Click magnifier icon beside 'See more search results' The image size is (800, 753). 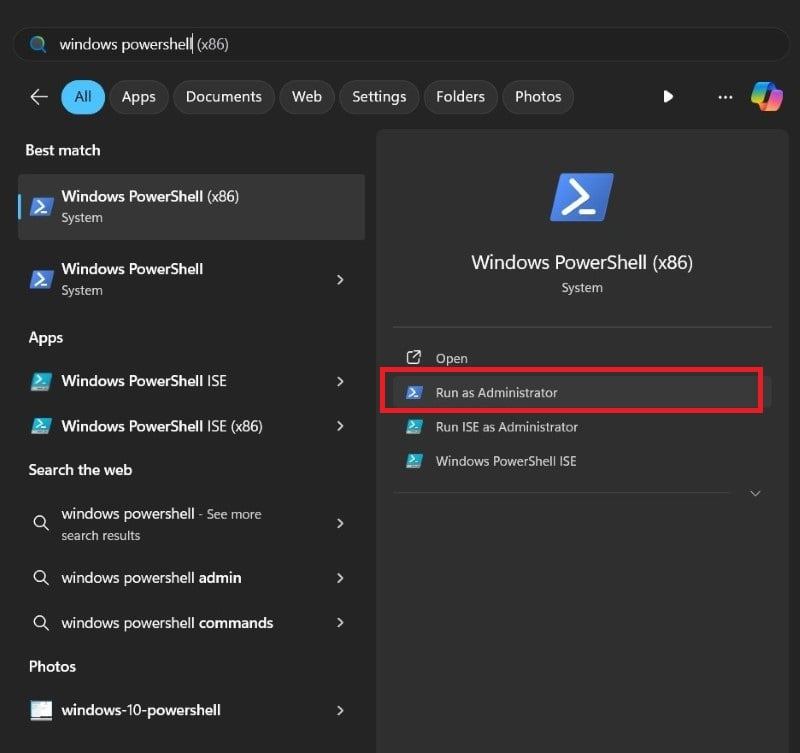pos(41,523)
